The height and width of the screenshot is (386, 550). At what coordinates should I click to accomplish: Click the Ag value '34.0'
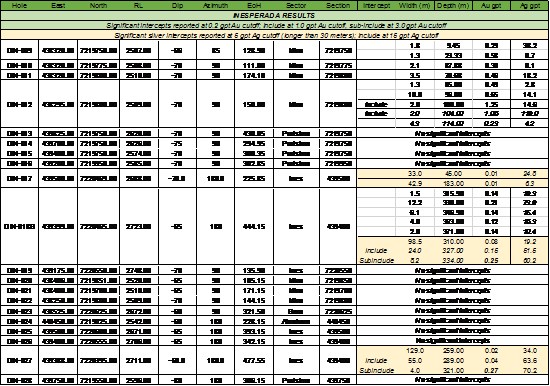pos(530,351)
